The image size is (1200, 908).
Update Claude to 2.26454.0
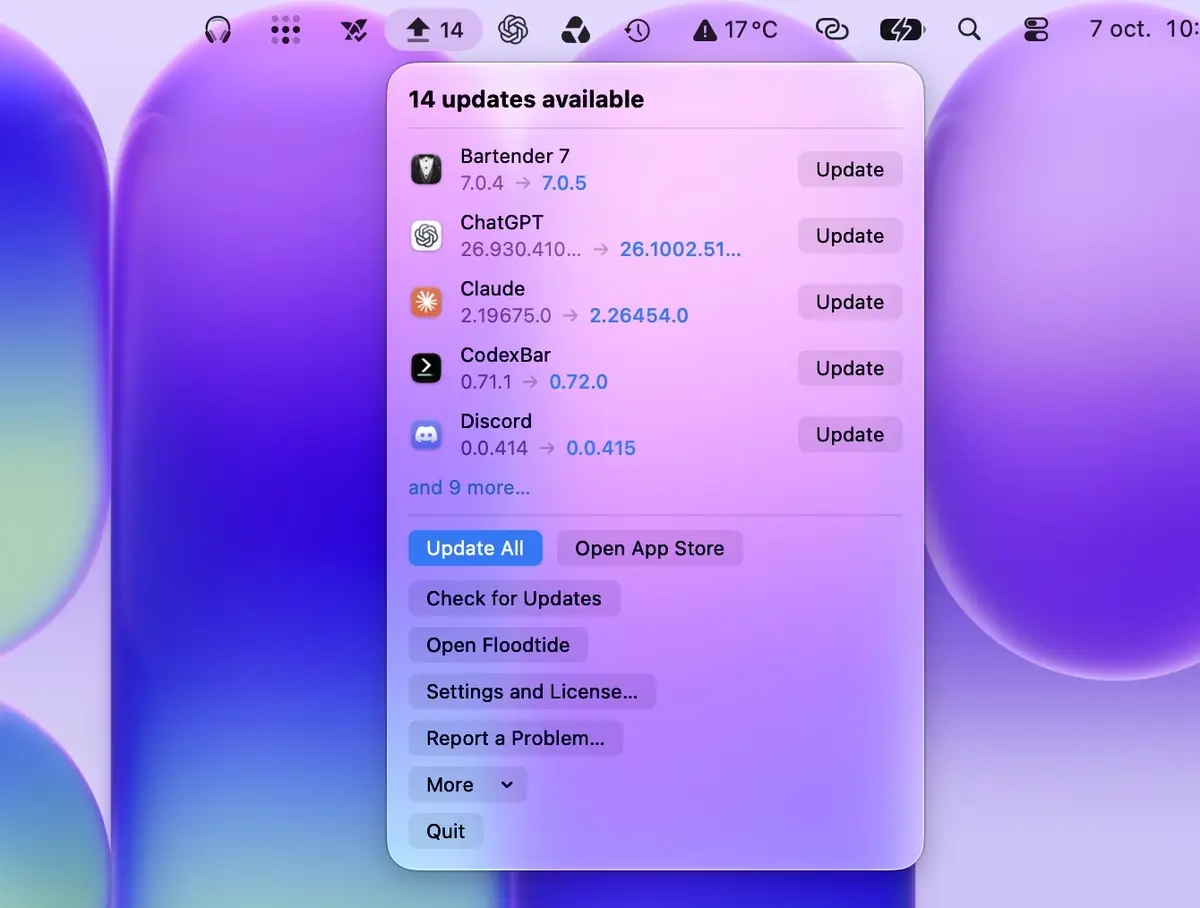coord(850,302)
